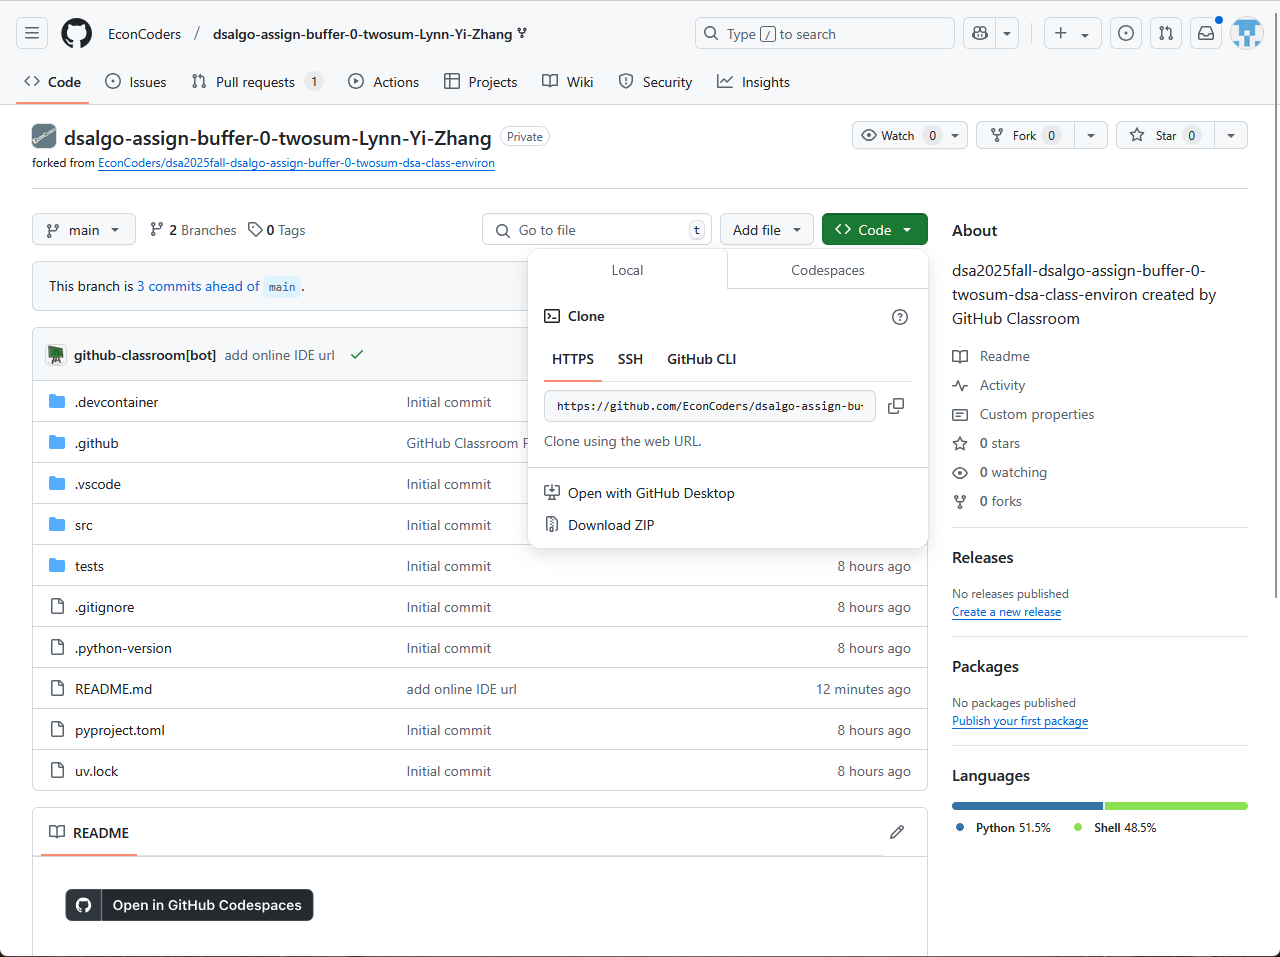Toggle Watch for this repository

[x=897, y=136]
